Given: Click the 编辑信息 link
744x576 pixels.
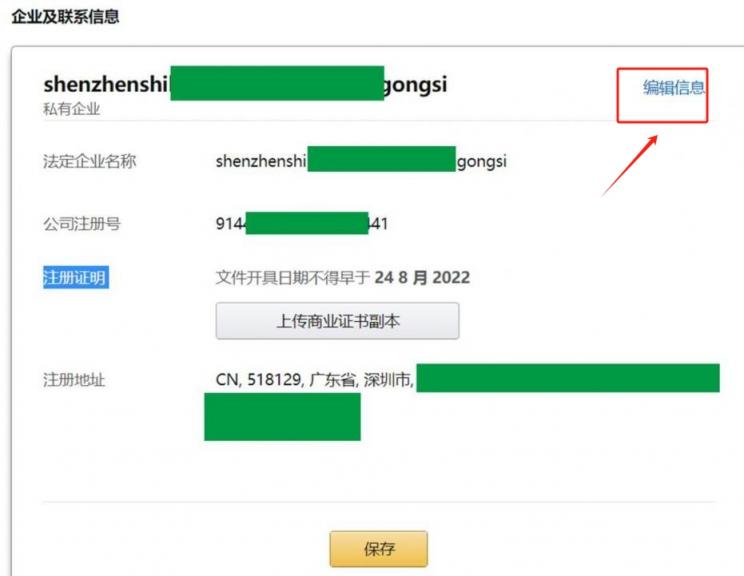Looking at the screenshot, I should coord(673,88).
